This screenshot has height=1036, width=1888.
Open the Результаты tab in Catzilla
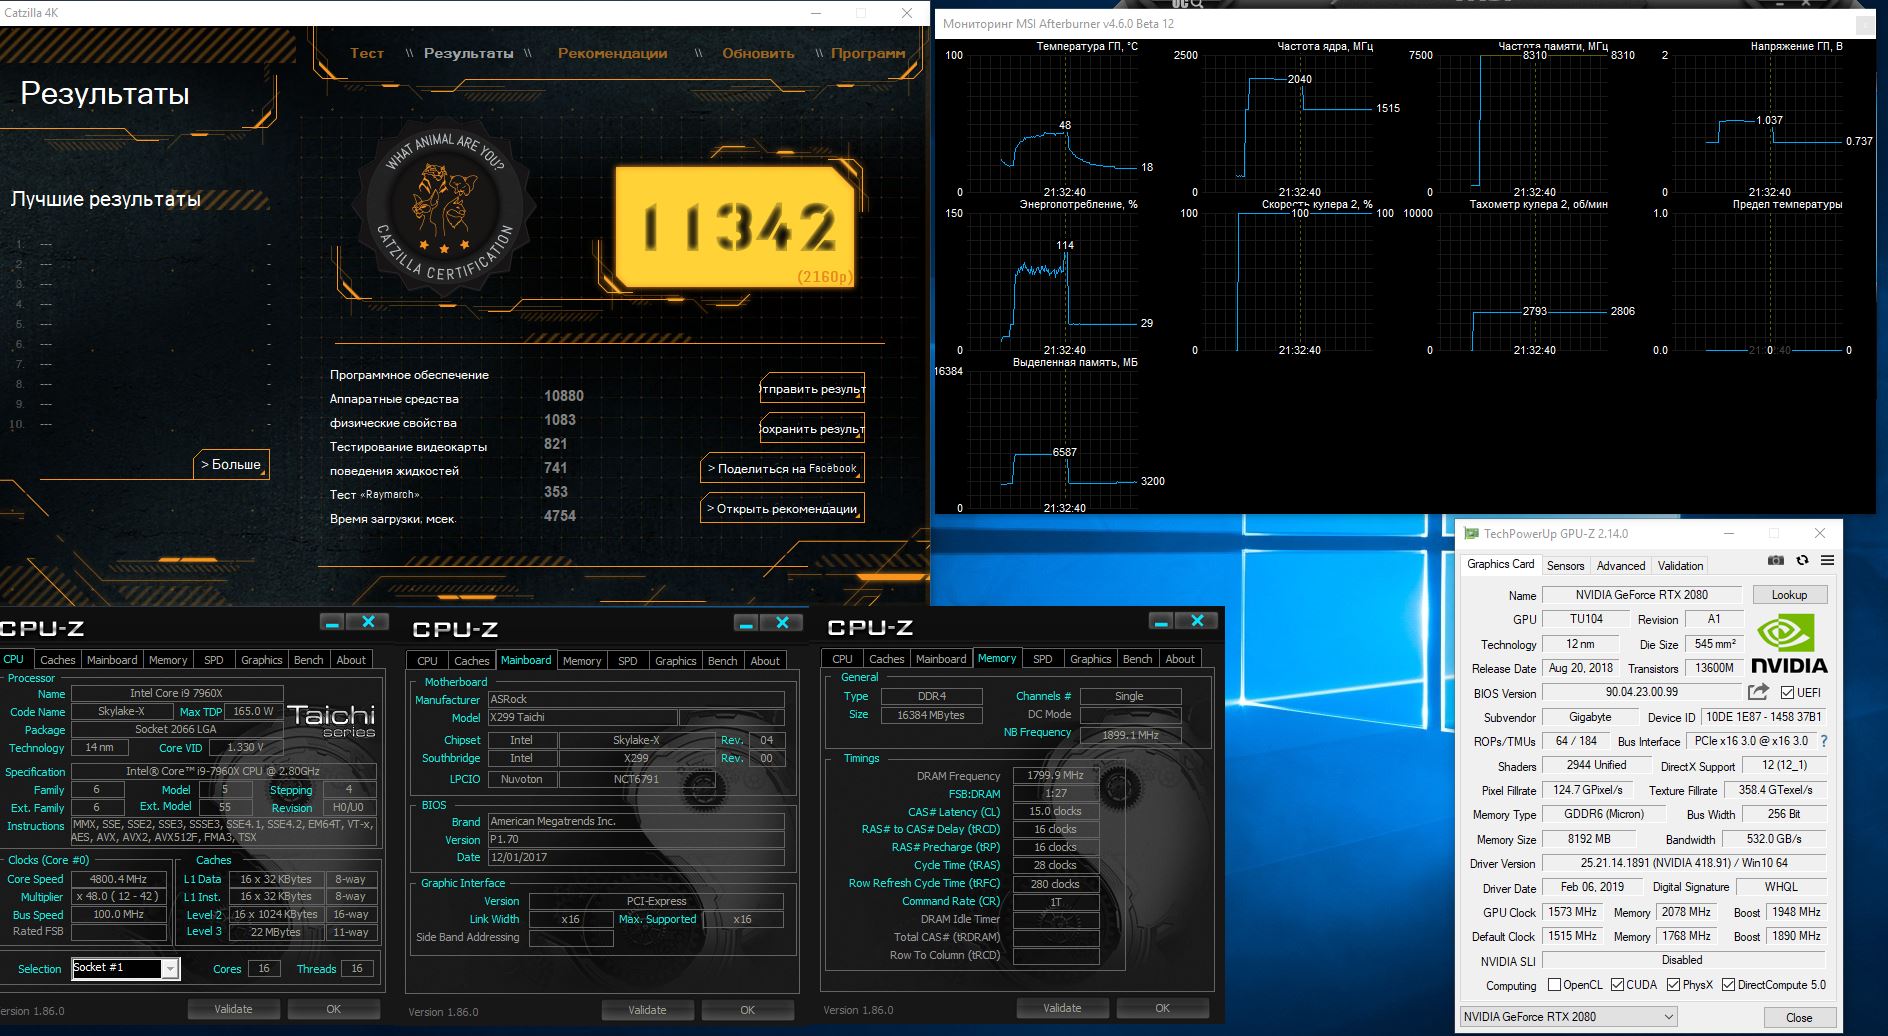pos(468,53)
